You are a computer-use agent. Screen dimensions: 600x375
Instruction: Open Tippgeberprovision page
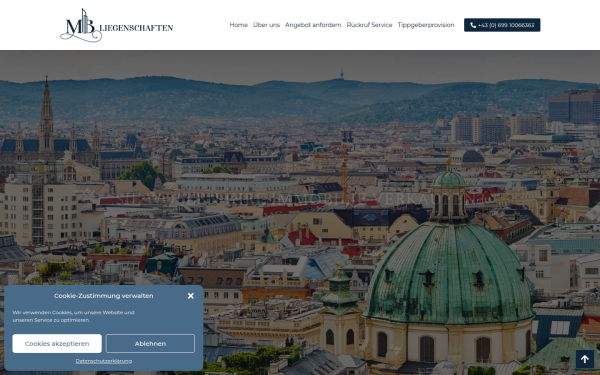[426, 25]
